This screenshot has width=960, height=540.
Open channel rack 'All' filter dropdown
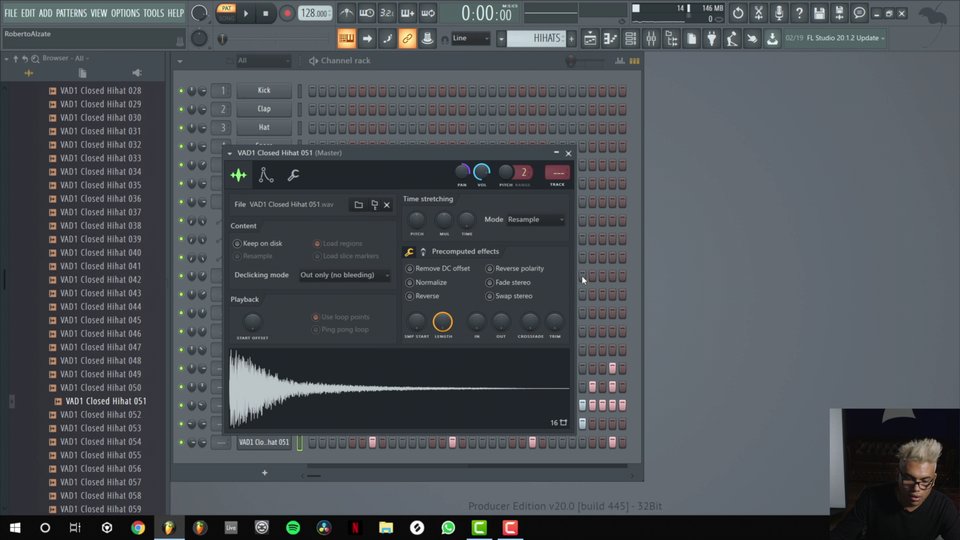(x=263, y=61)
